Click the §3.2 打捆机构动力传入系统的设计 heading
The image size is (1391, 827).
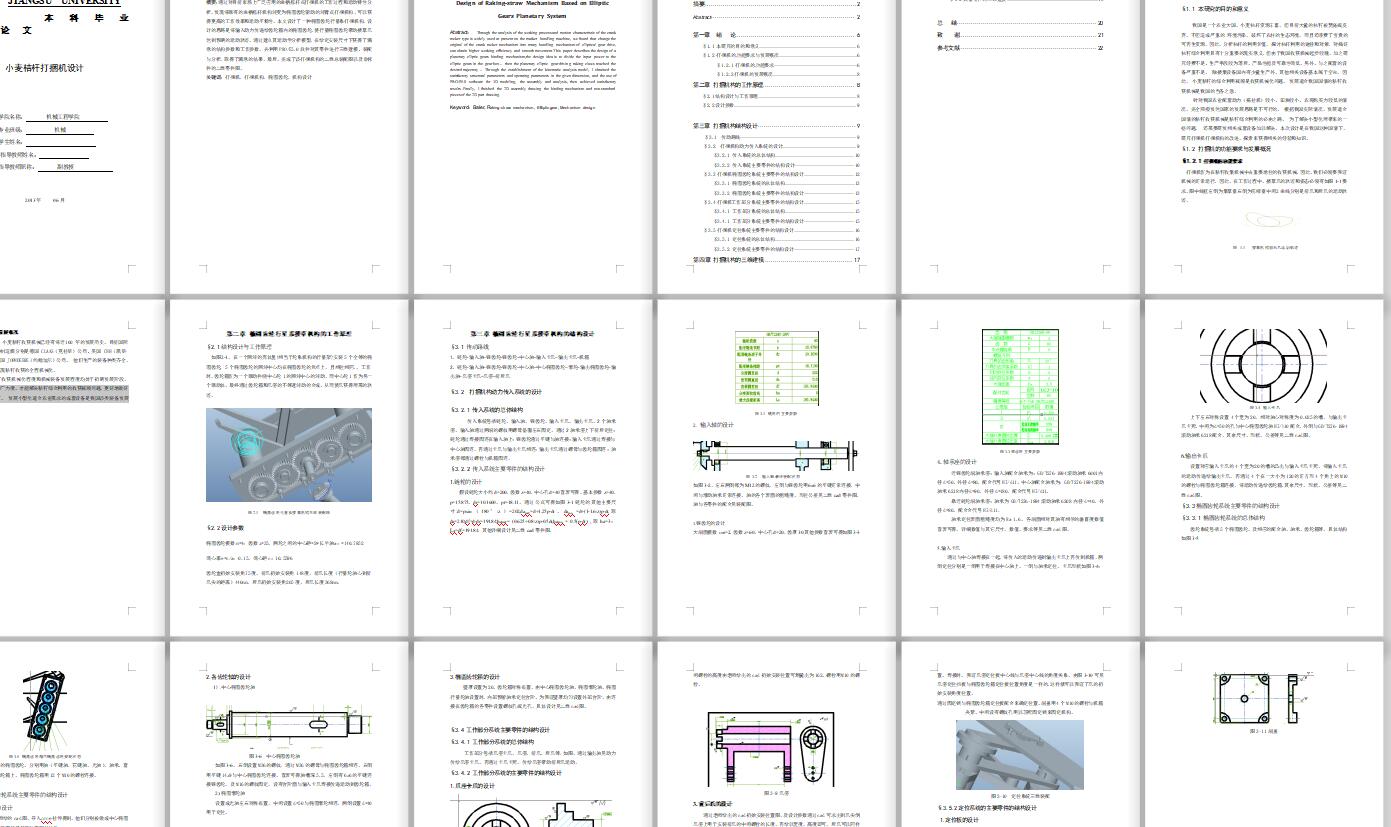[x=496, y=392]
